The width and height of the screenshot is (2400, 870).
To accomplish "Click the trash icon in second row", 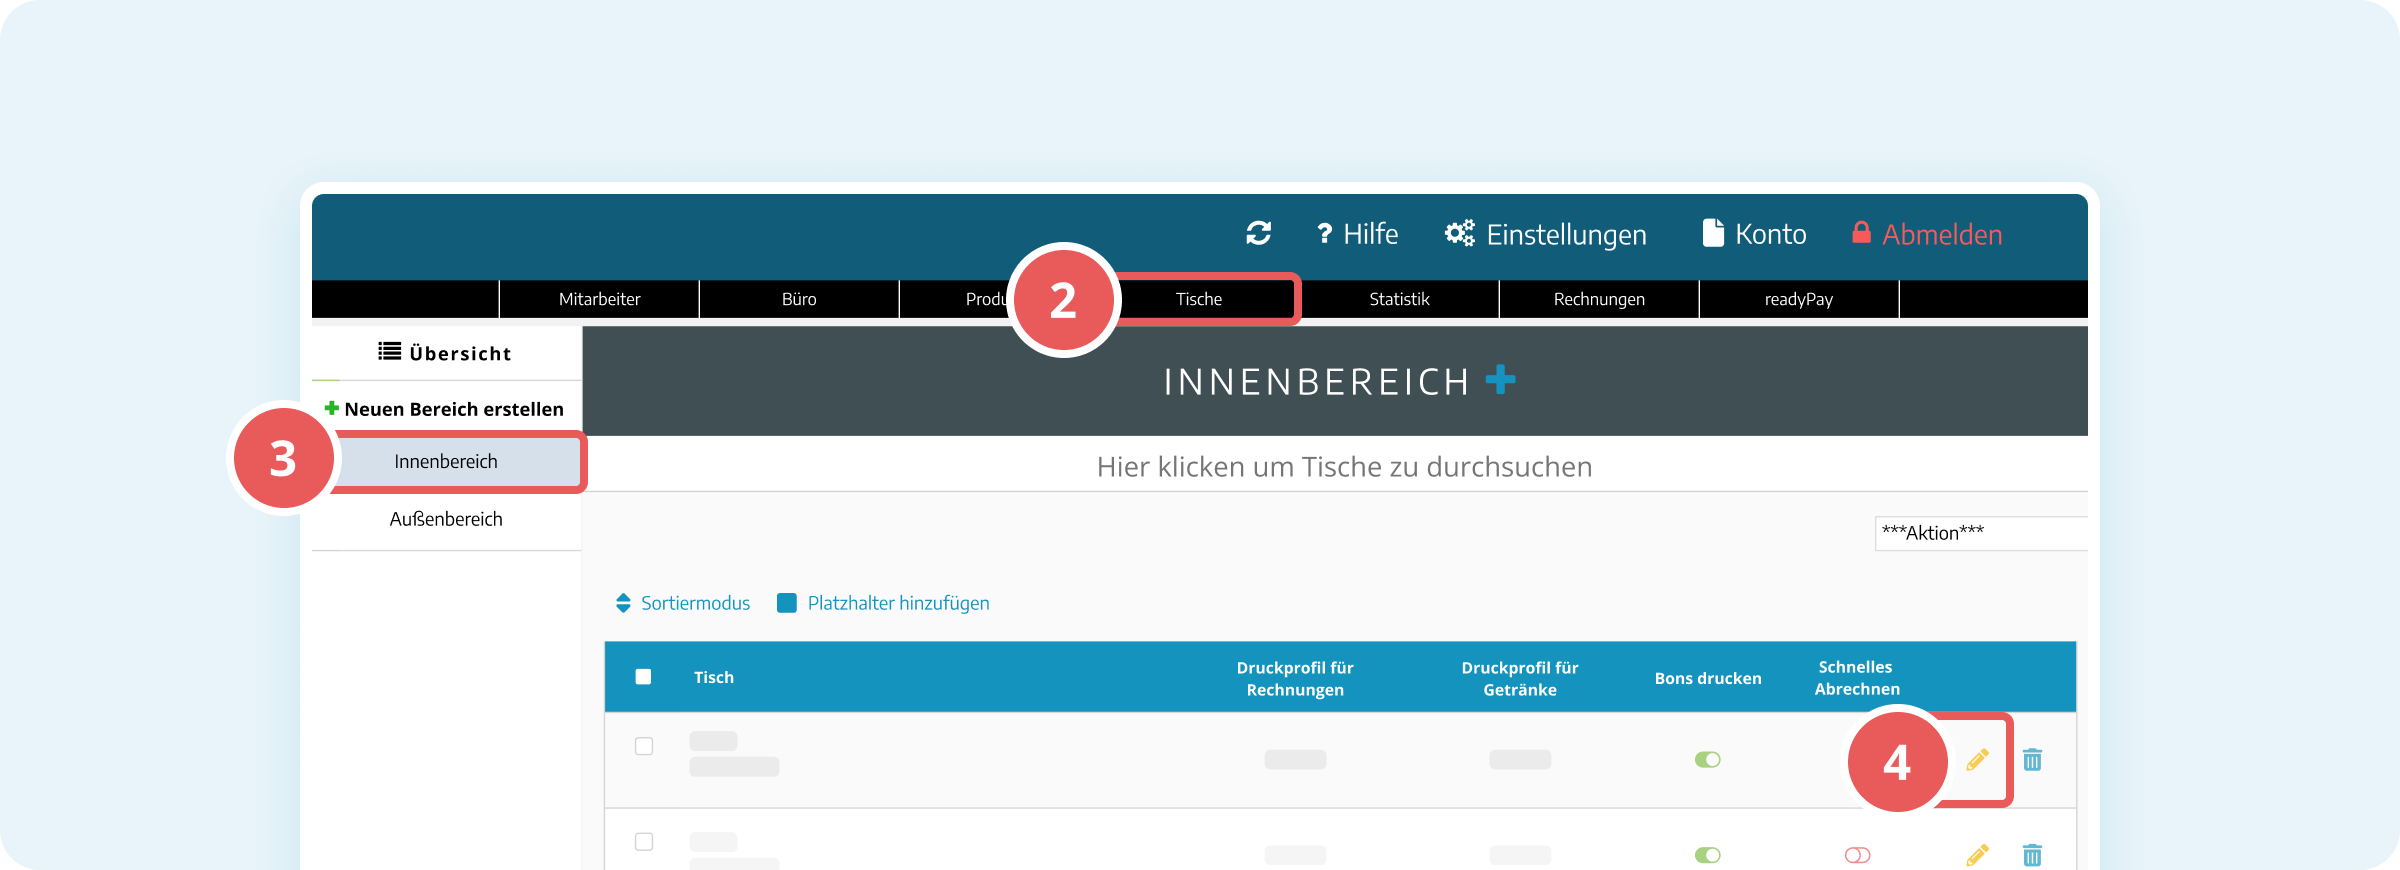I will [2032, 855].
